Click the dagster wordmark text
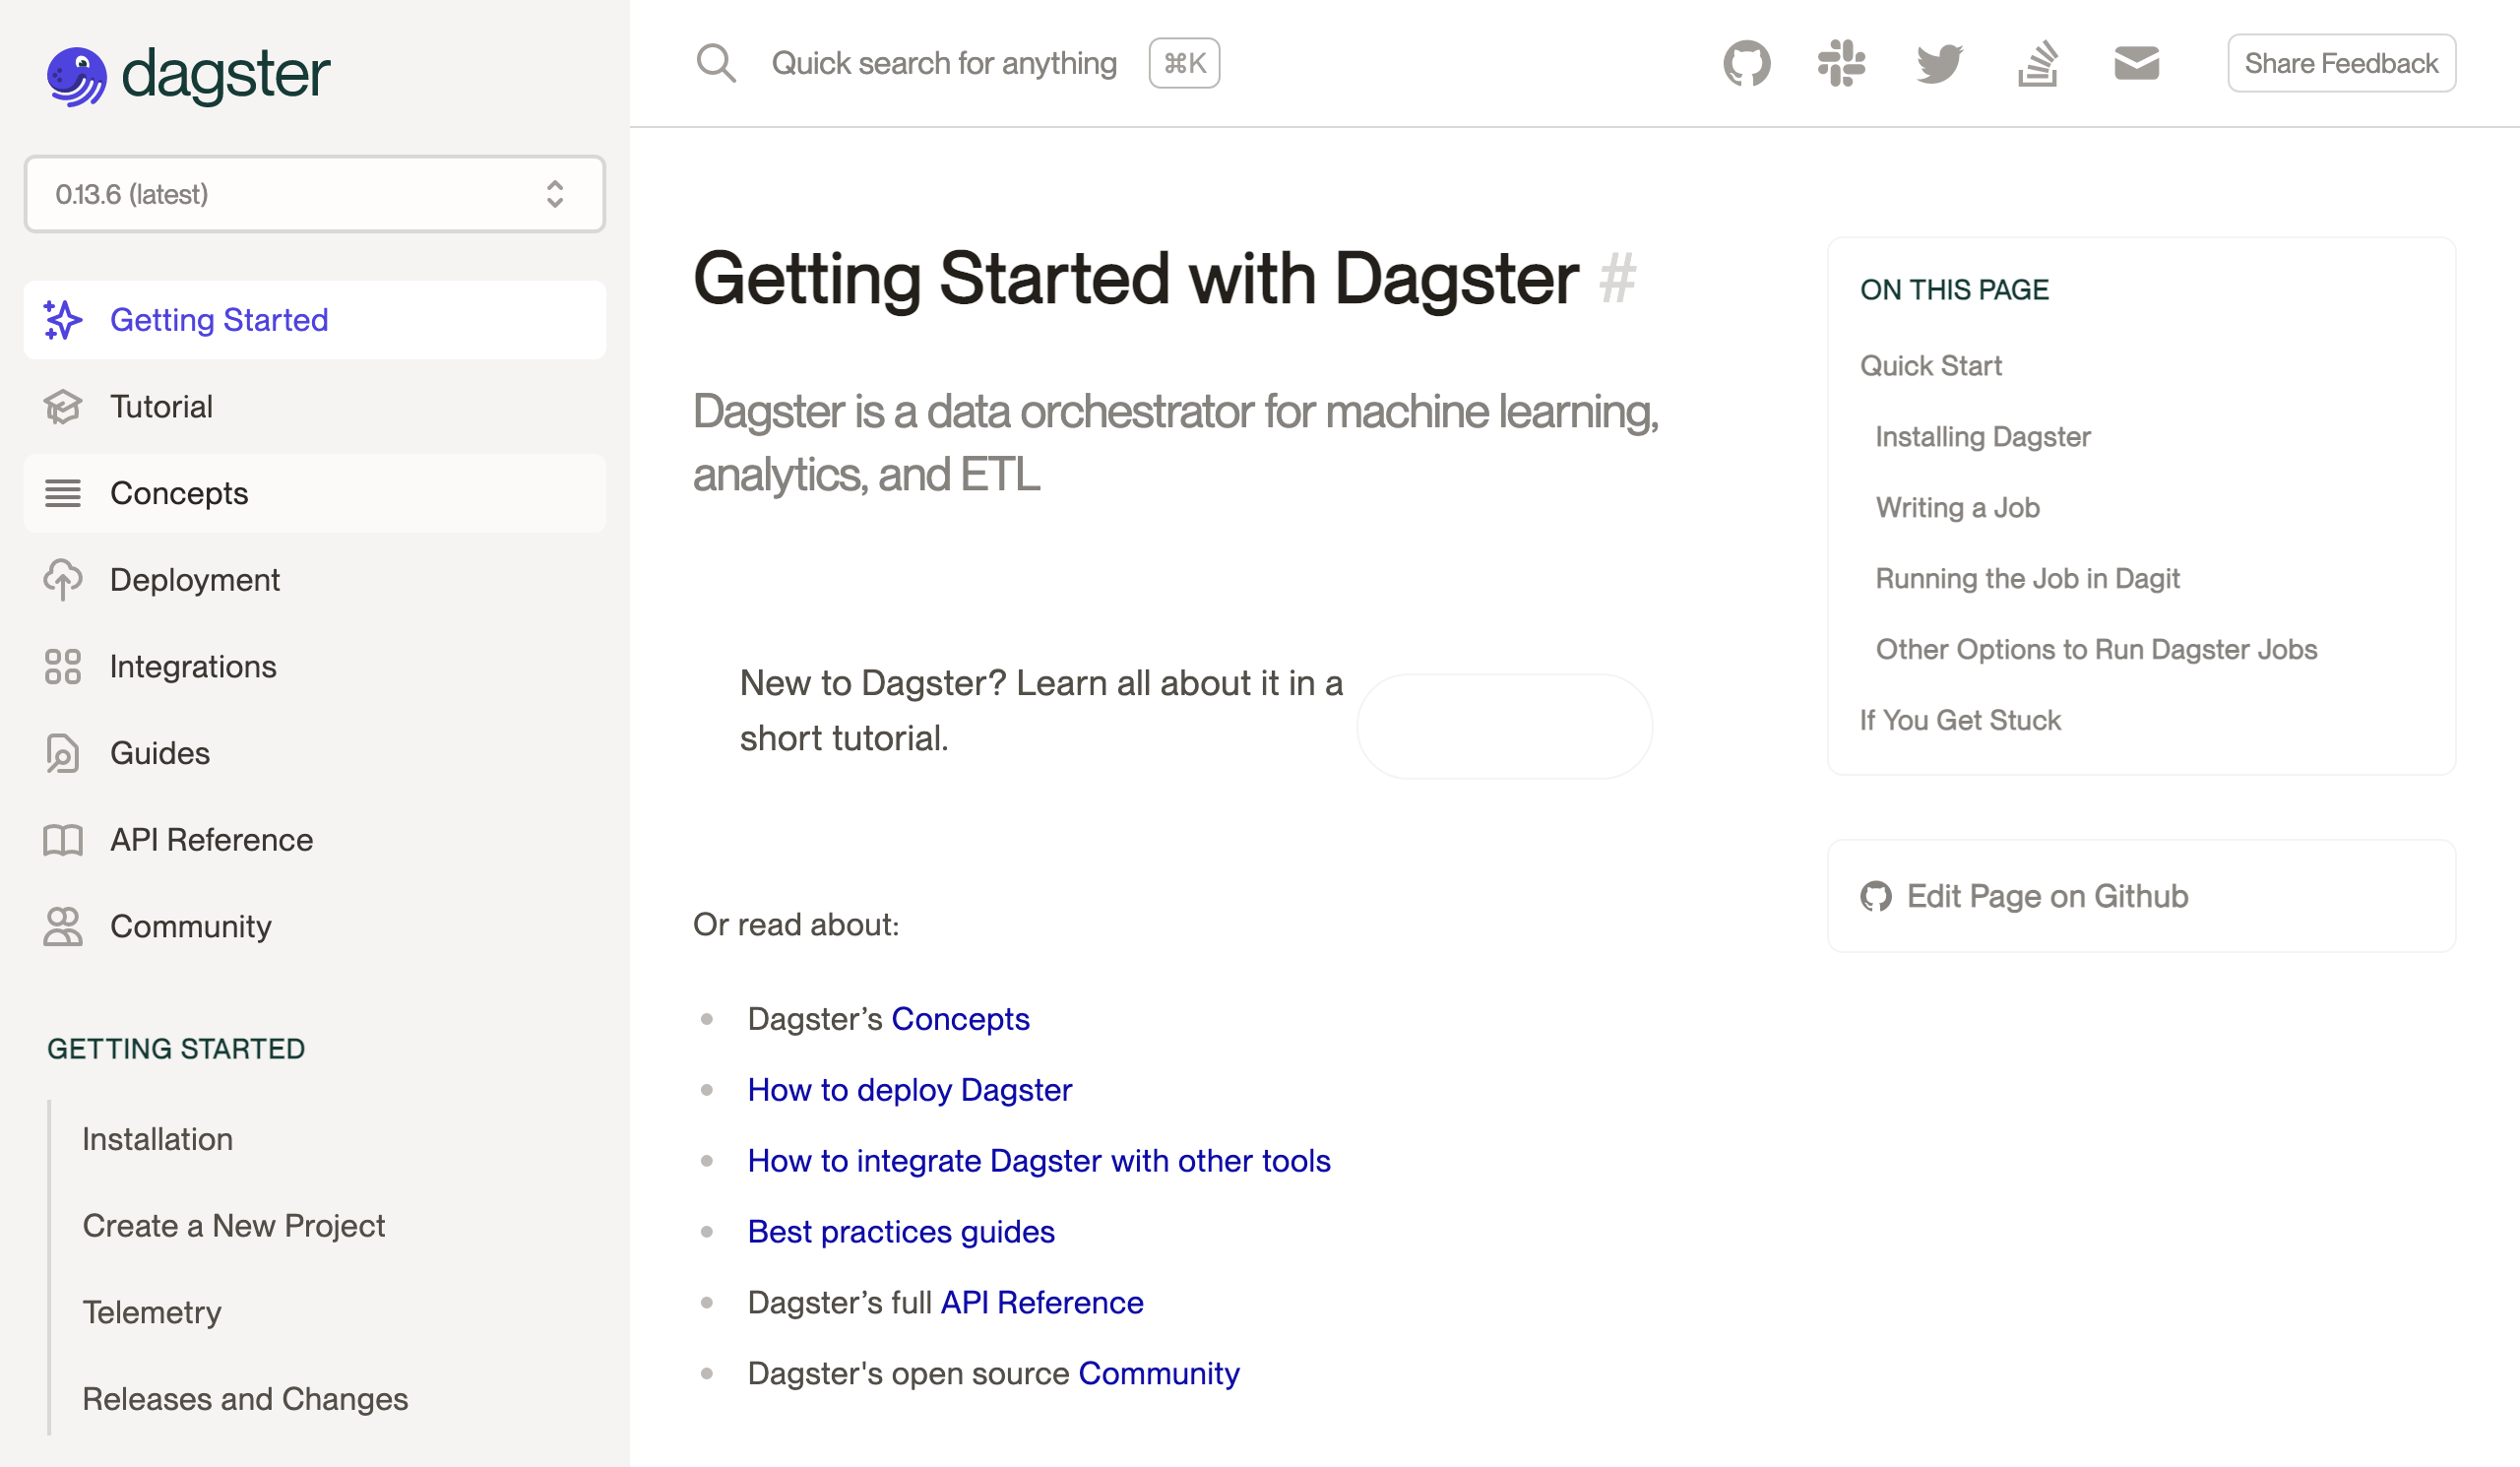Viewport: 2520px width, 1467px height. (x=225, y=76)
